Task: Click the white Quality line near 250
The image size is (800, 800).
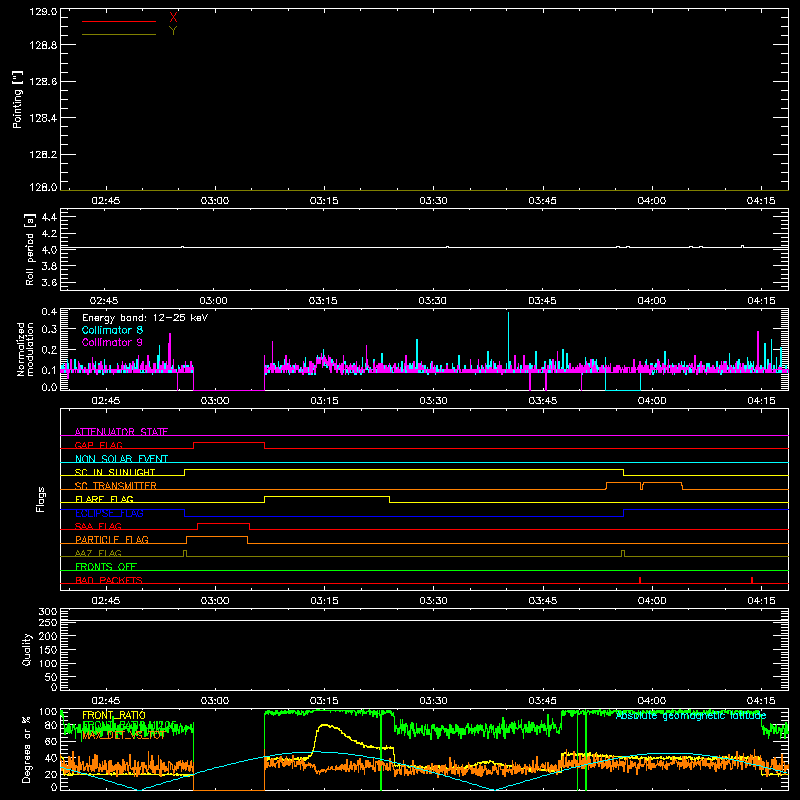Action: [424, 620]
